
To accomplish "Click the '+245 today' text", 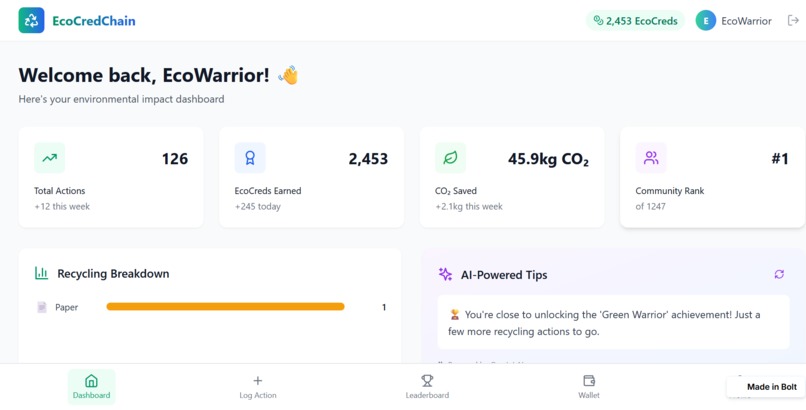I will [x=258, y=207].
